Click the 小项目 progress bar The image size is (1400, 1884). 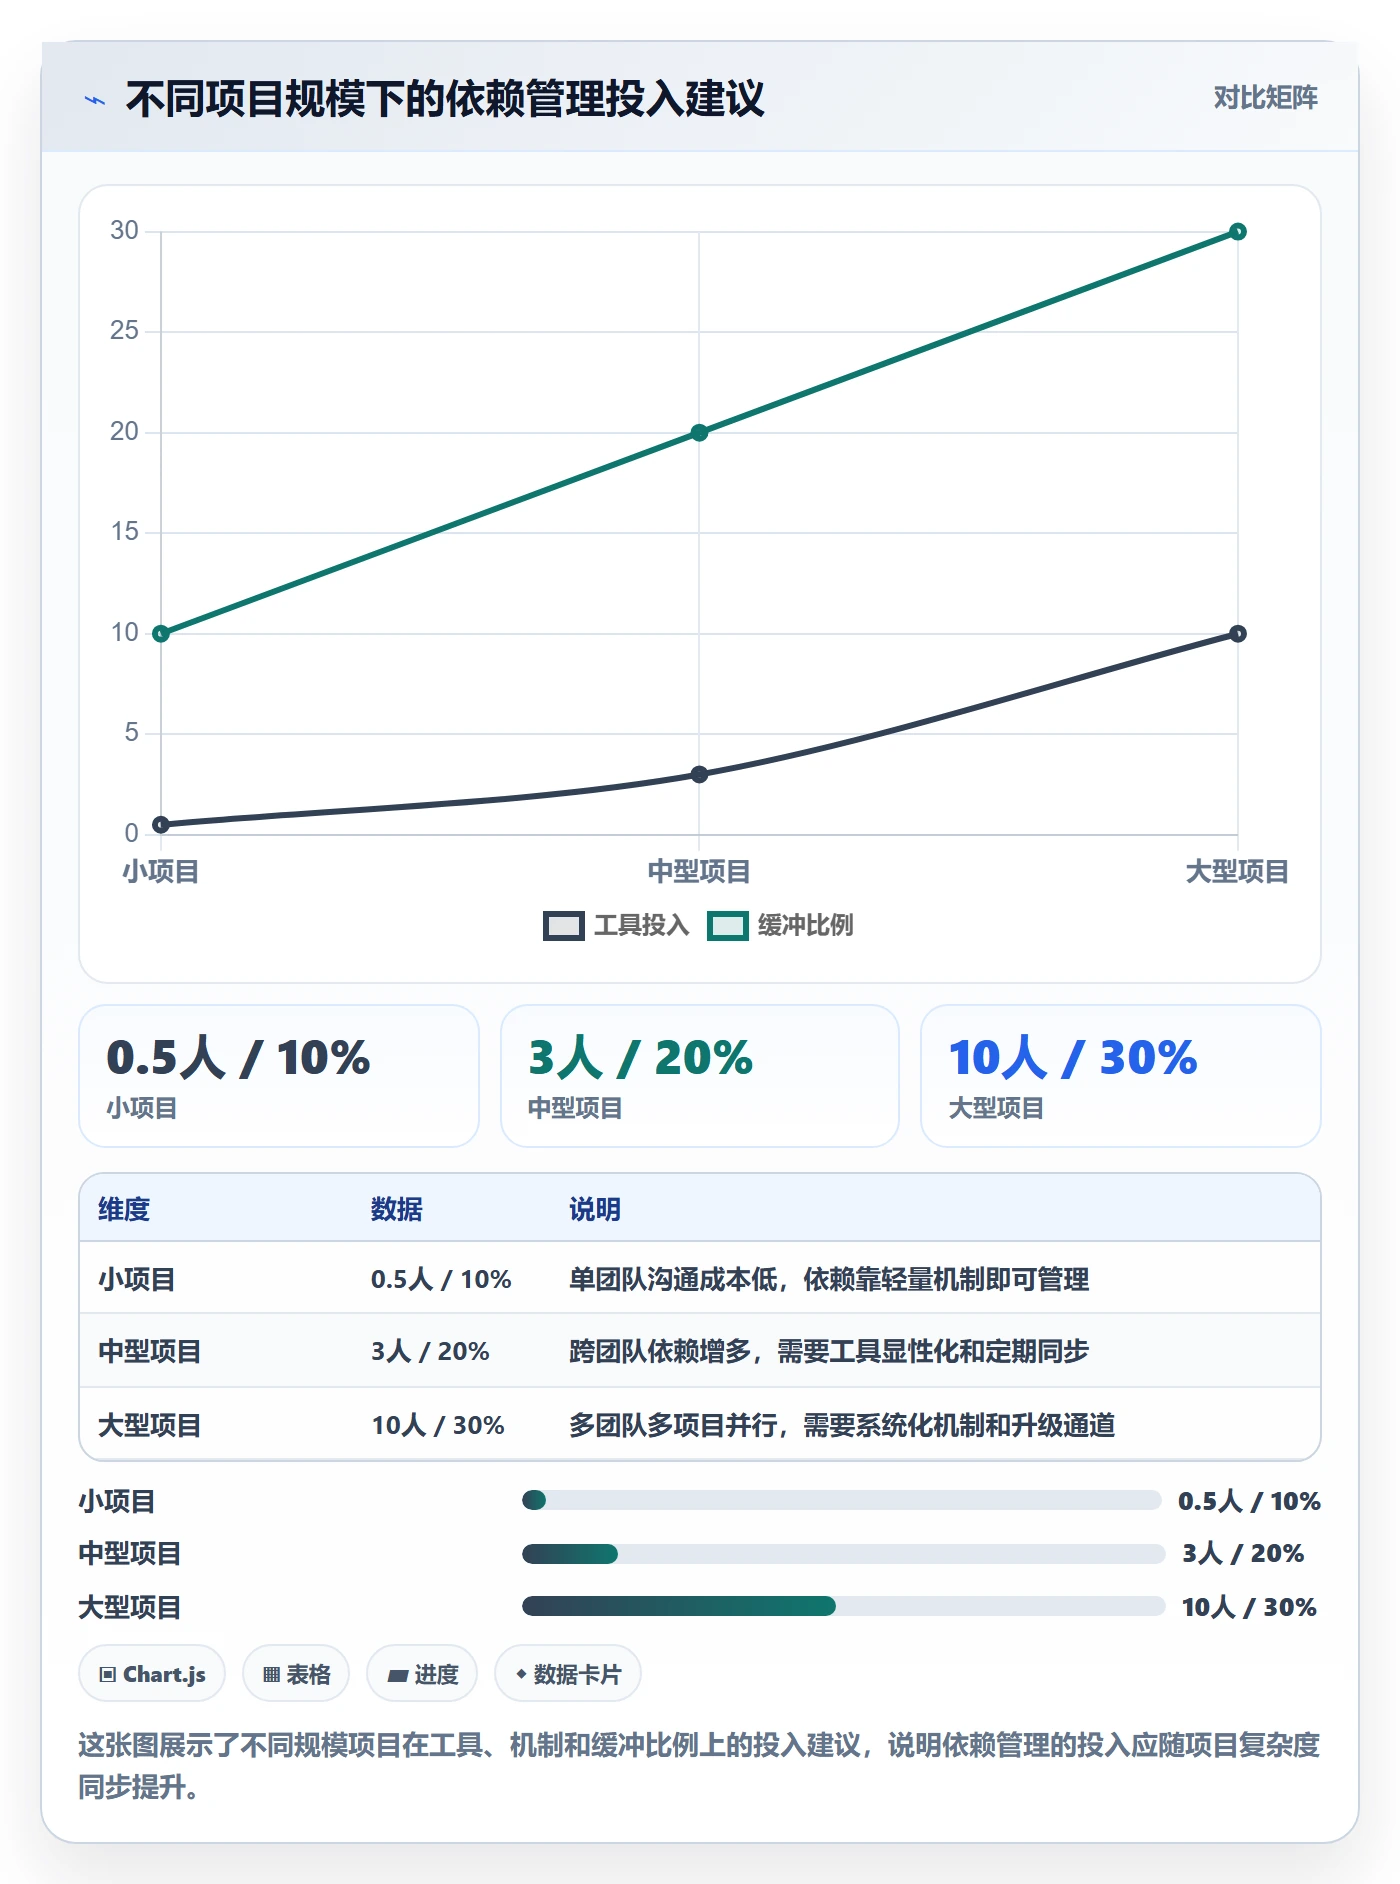(x=841, y=1500)
